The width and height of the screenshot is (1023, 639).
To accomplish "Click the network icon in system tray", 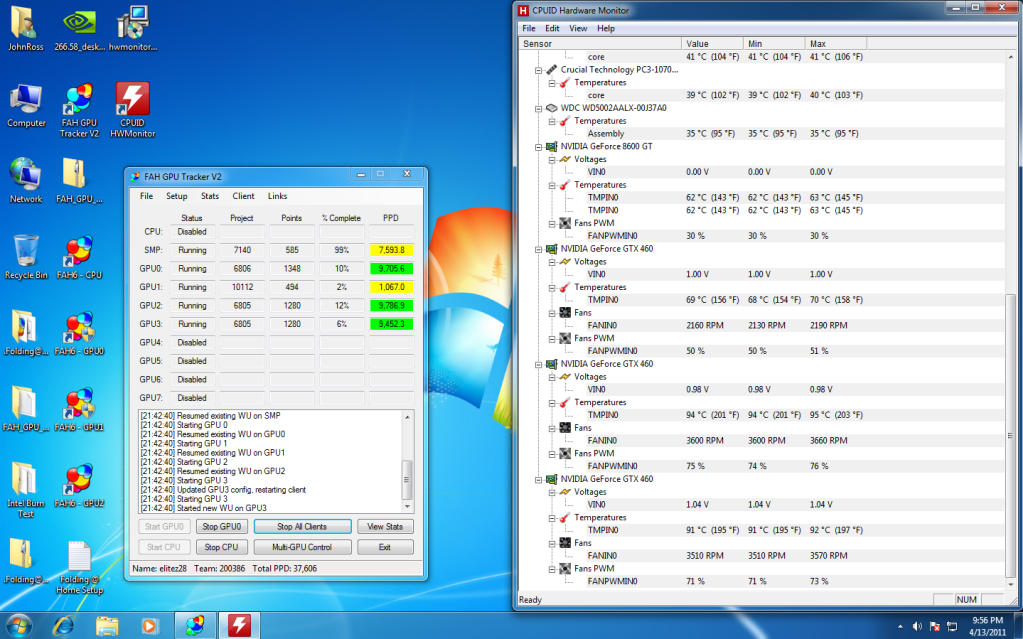I will point(951,627).
